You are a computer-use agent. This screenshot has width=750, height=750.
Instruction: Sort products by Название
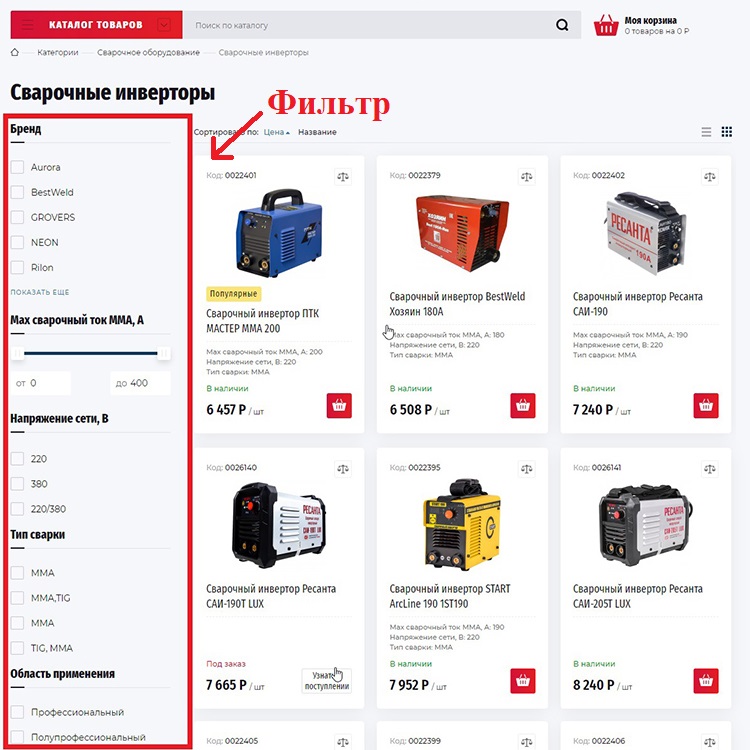click(x=317, y=132)
